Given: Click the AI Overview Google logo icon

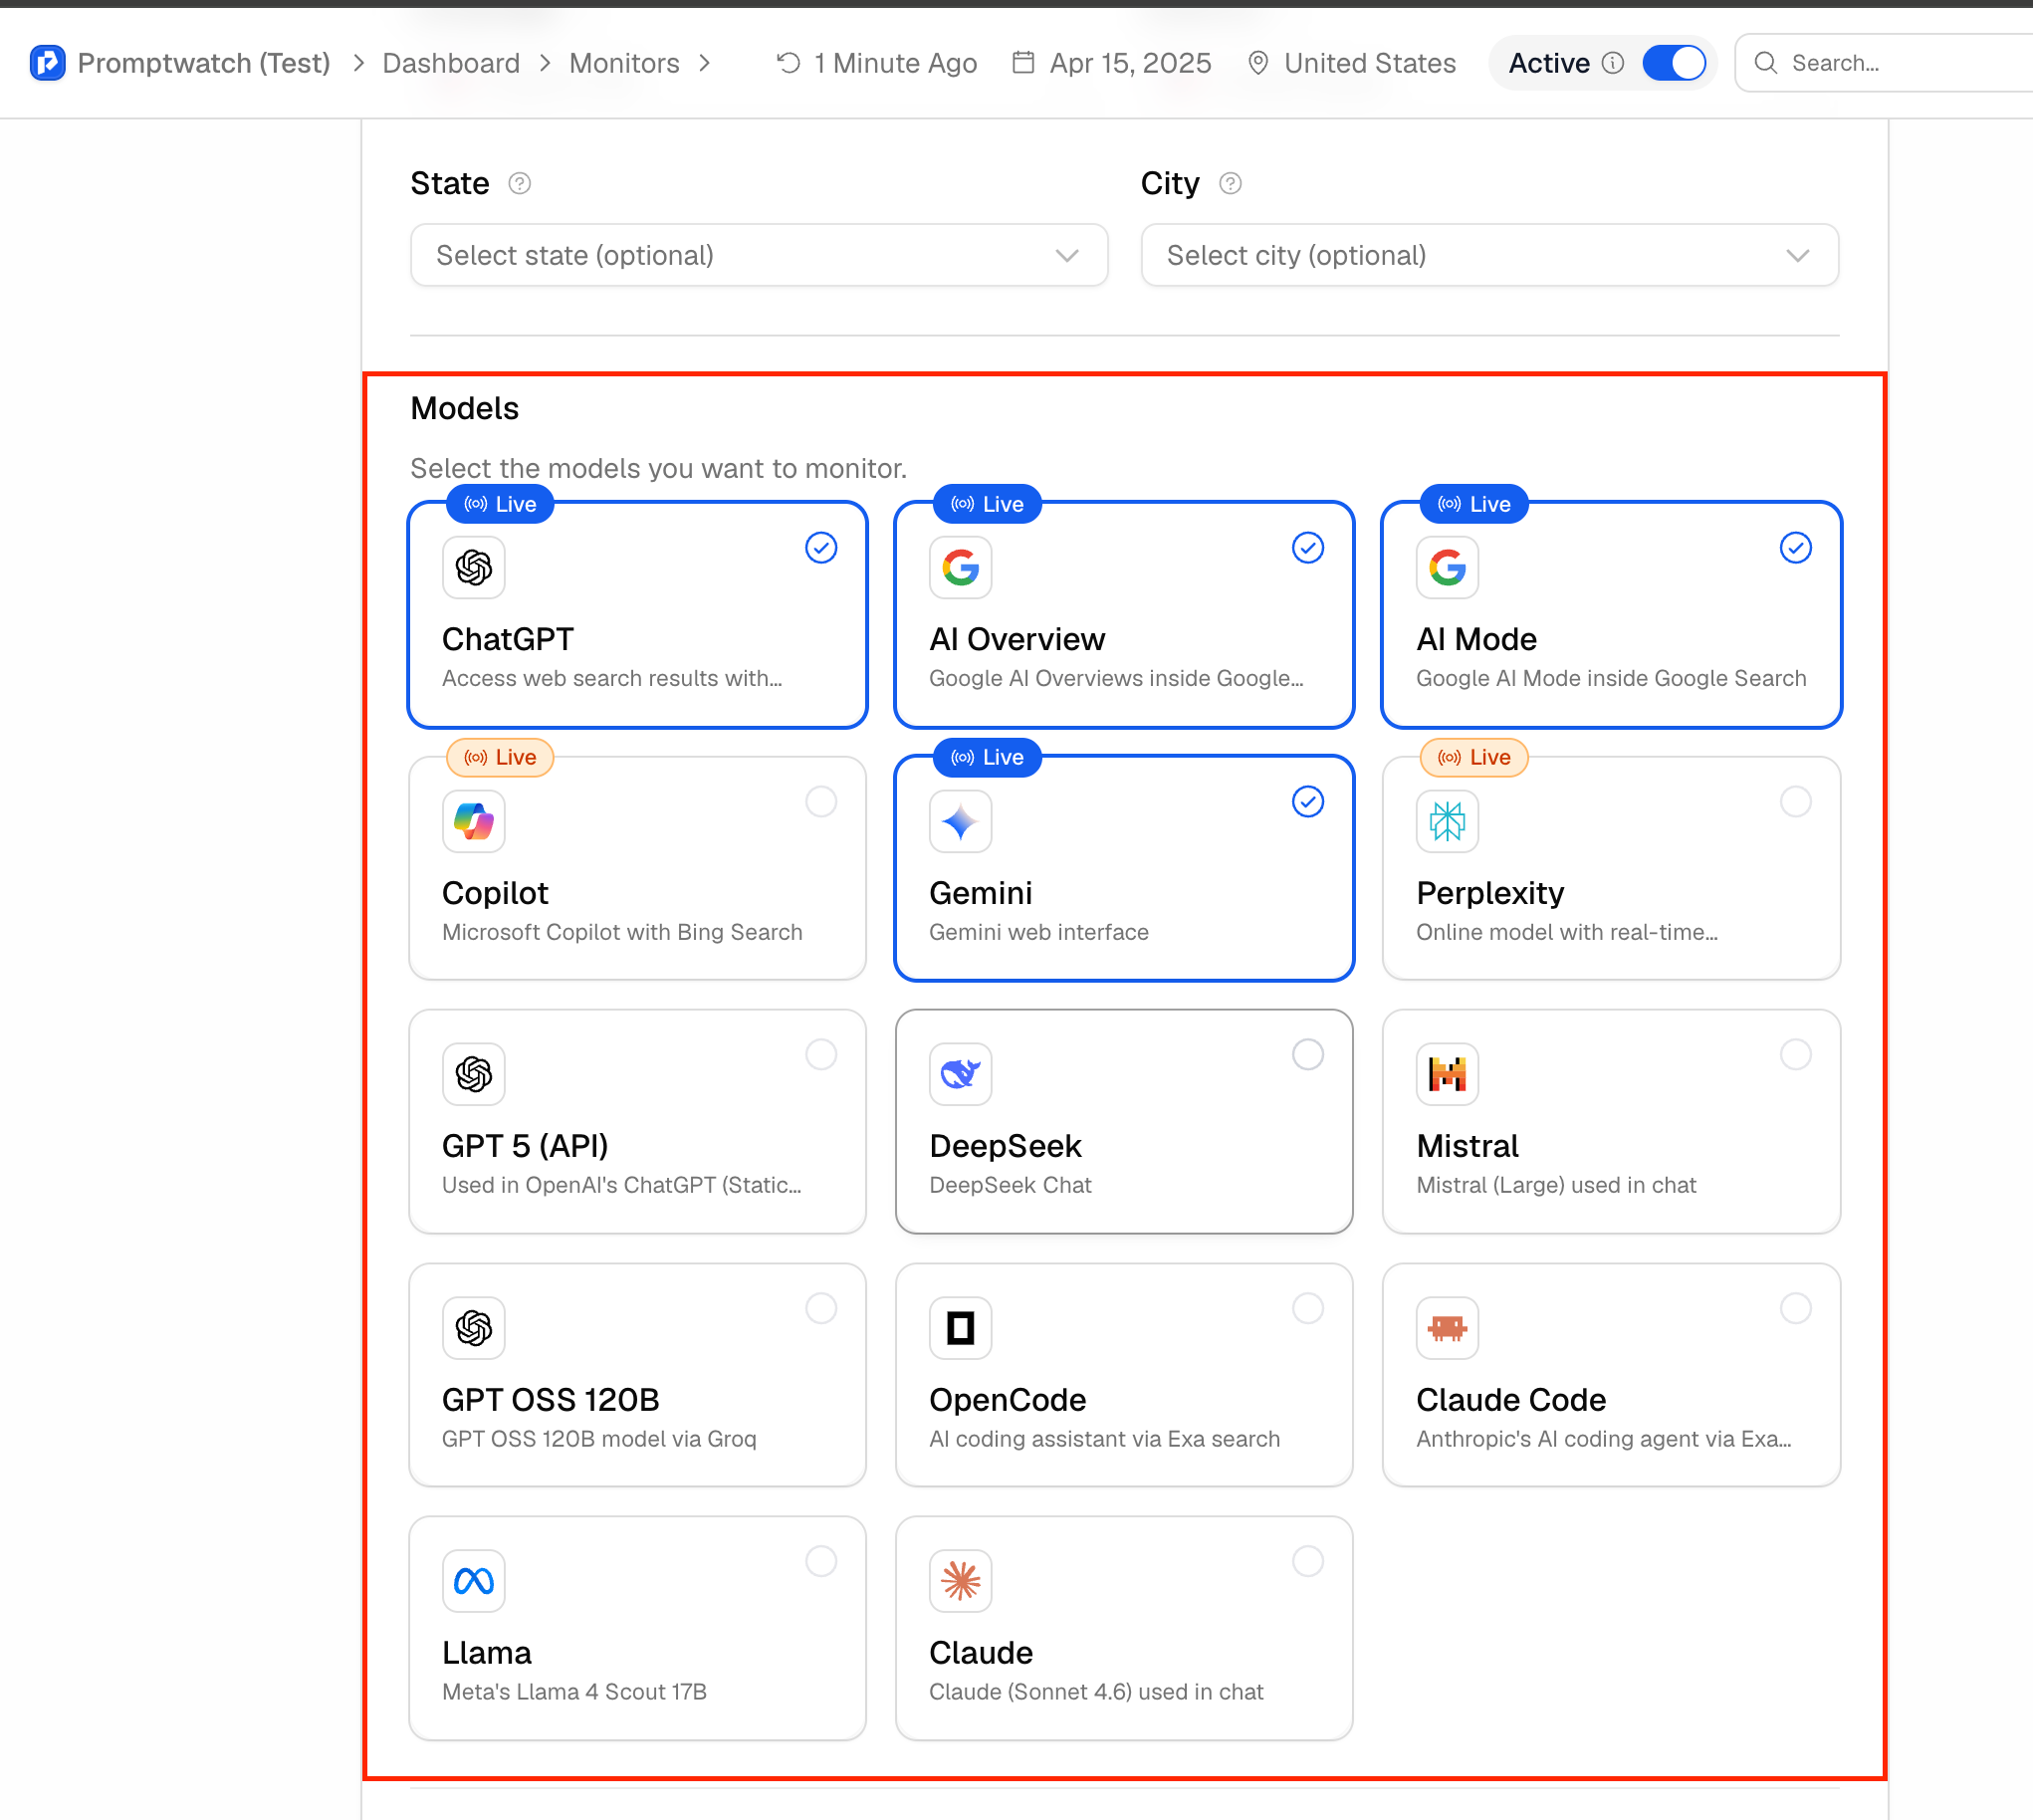Looking at the screenshot, I should 961,568.
